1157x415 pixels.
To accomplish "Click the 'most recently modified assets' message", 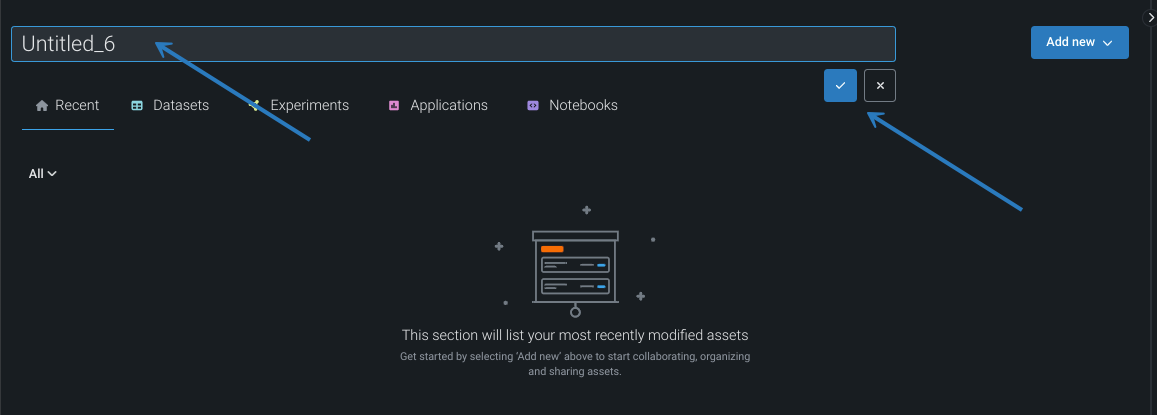I will click(575, 335).
